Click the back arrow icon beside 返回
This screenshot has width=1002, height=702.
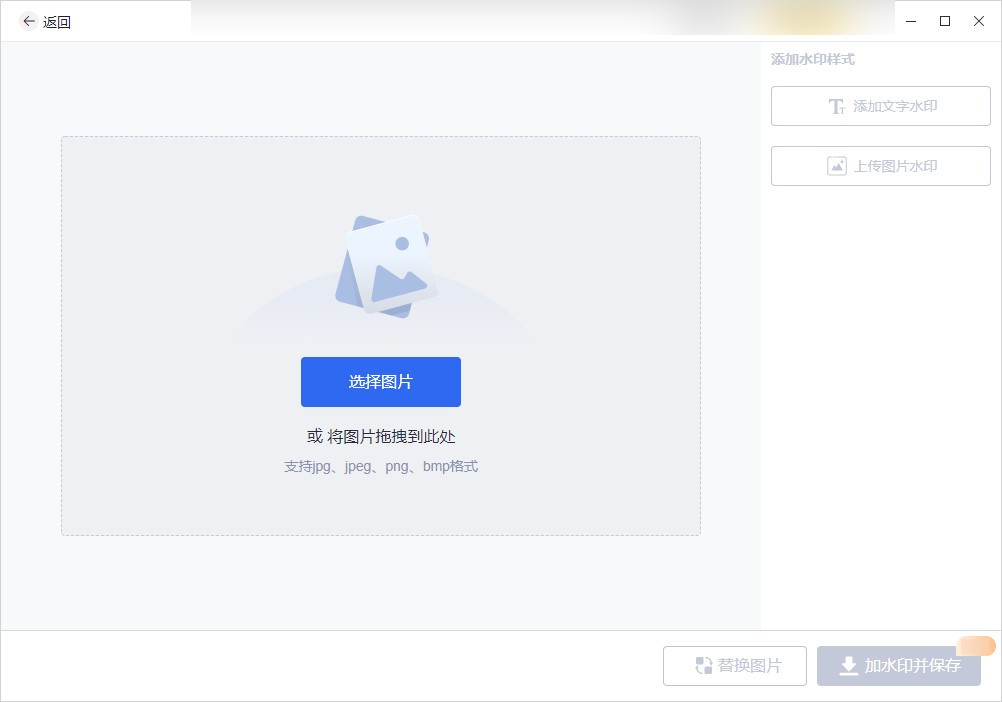click(x=28, y=21)
